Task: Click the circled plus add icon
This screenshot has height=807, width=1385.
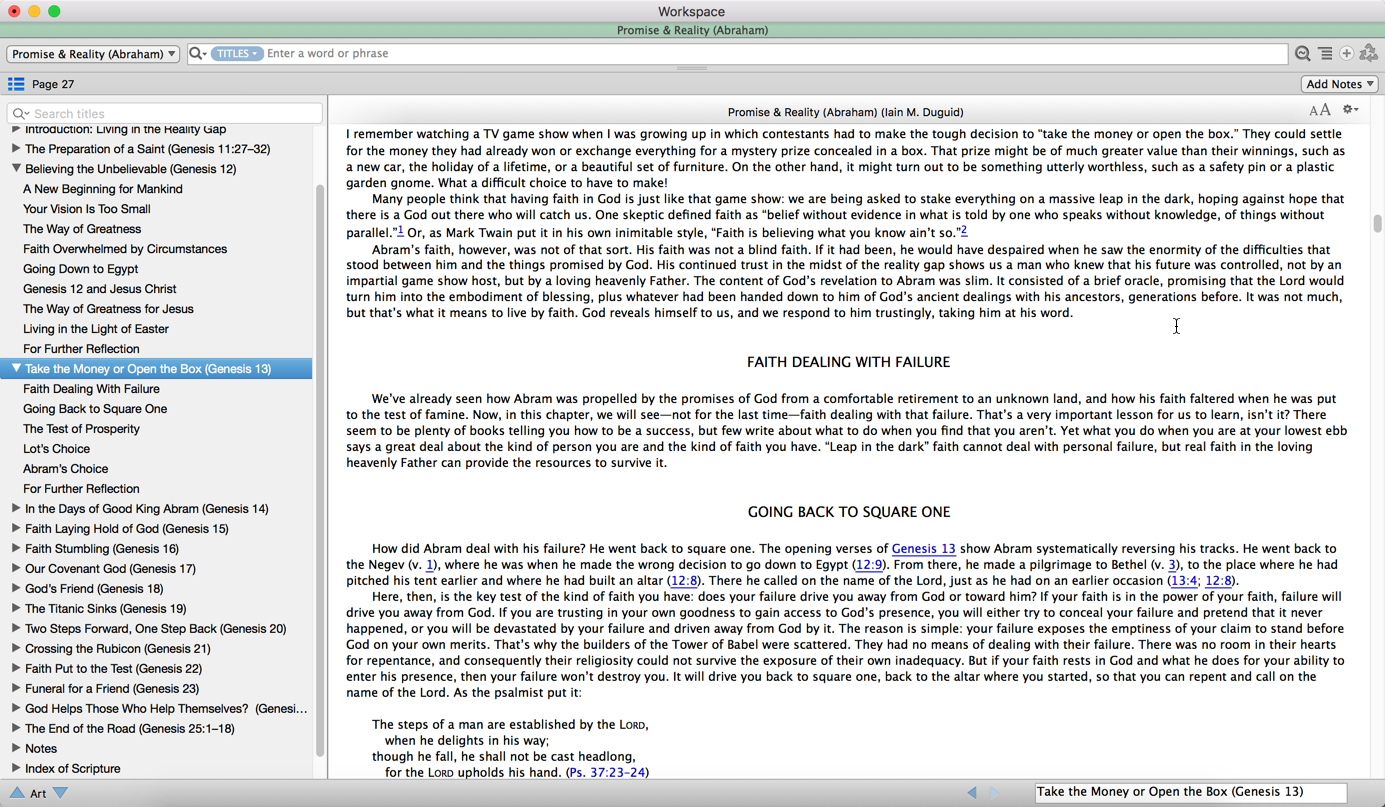Action: (1346, 54)
